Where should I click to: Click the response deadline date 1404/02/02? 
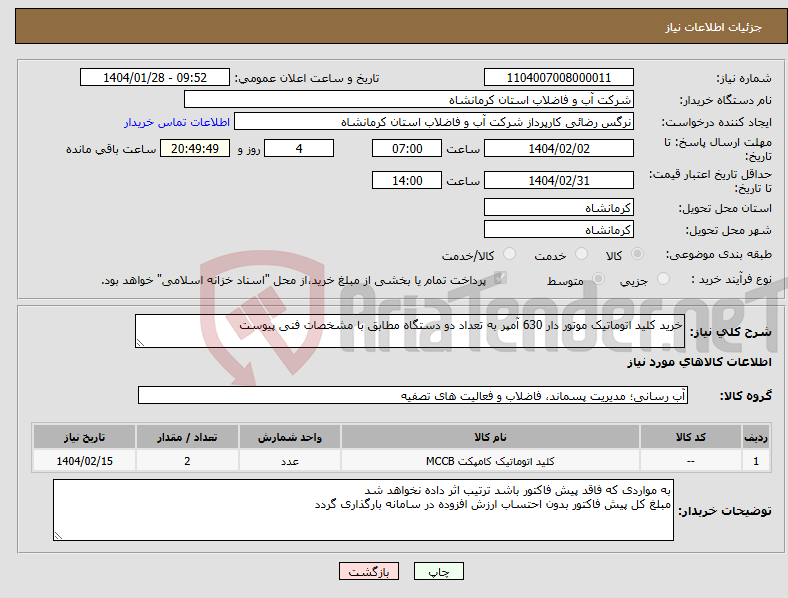pos(558,148)
